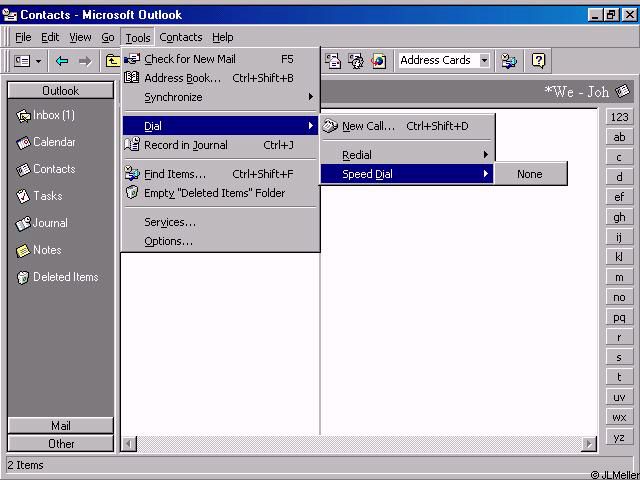This screenshot has height=480, width=640.
Task: Click the Outlook group button
Action: 60,91
